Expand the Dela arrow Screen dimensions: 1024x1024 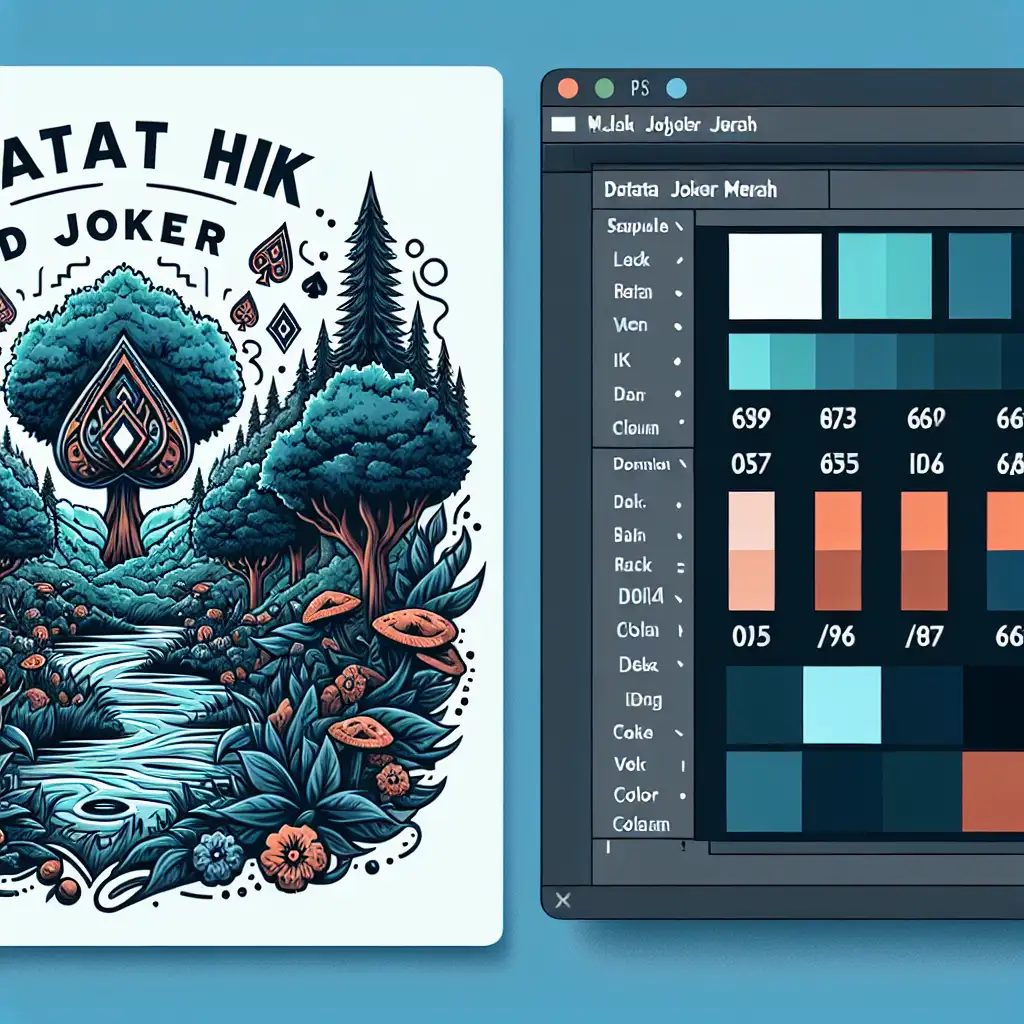click(x=680, y=664)
